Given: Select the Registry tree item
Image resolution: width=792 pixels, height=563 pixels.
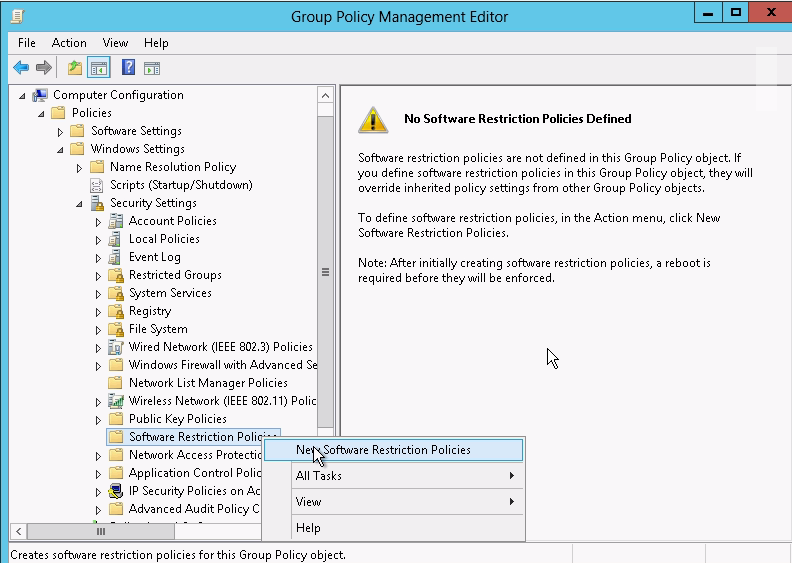Looking at the screenshot, I should pyautogui.click(x=150, y=311).
